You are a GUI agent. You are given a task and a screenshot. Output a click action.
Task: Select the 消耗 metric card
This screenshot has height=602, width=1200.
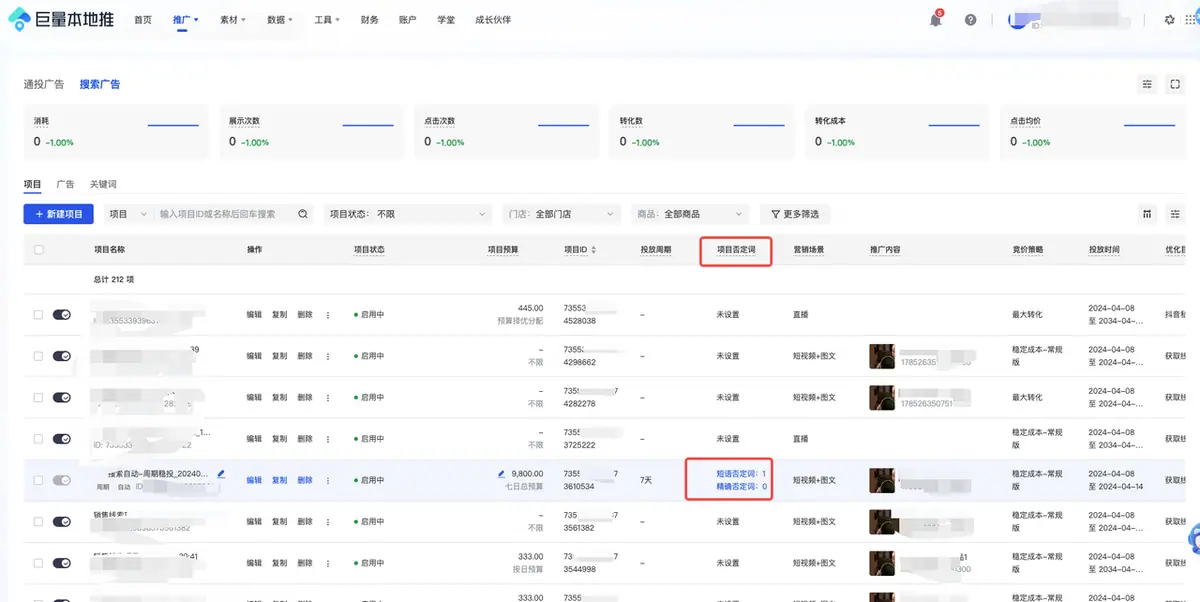pyautogui.click(x=116, y=131)
